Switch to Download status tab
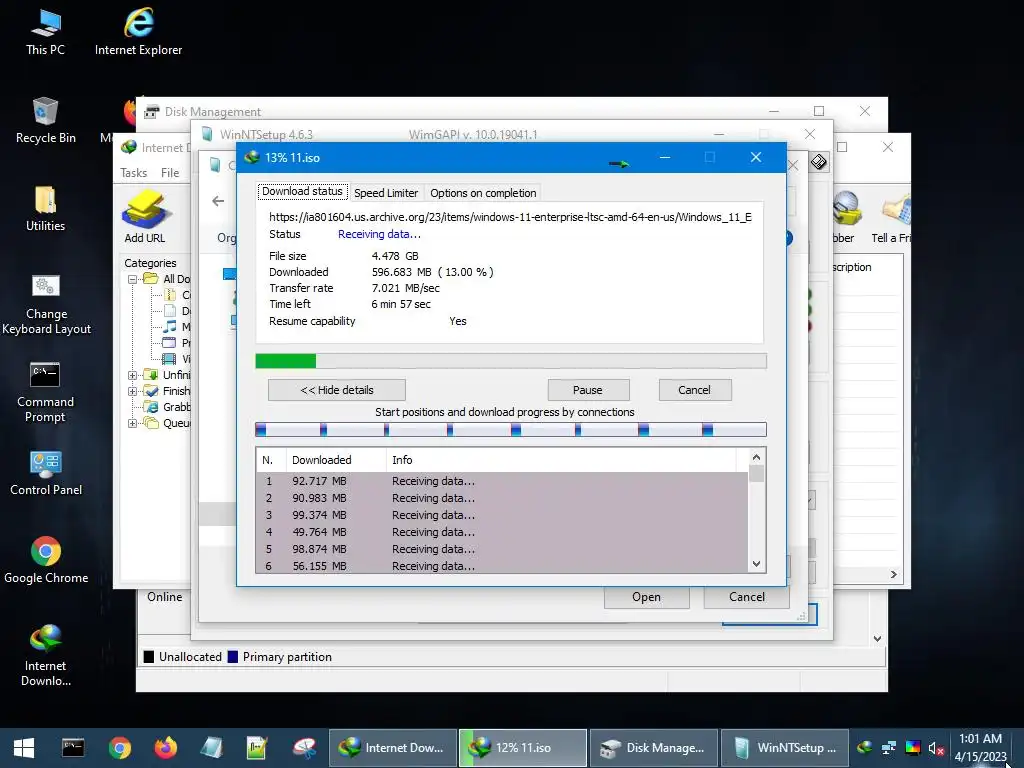The image size is (1024, 768). tap(302, 191)
